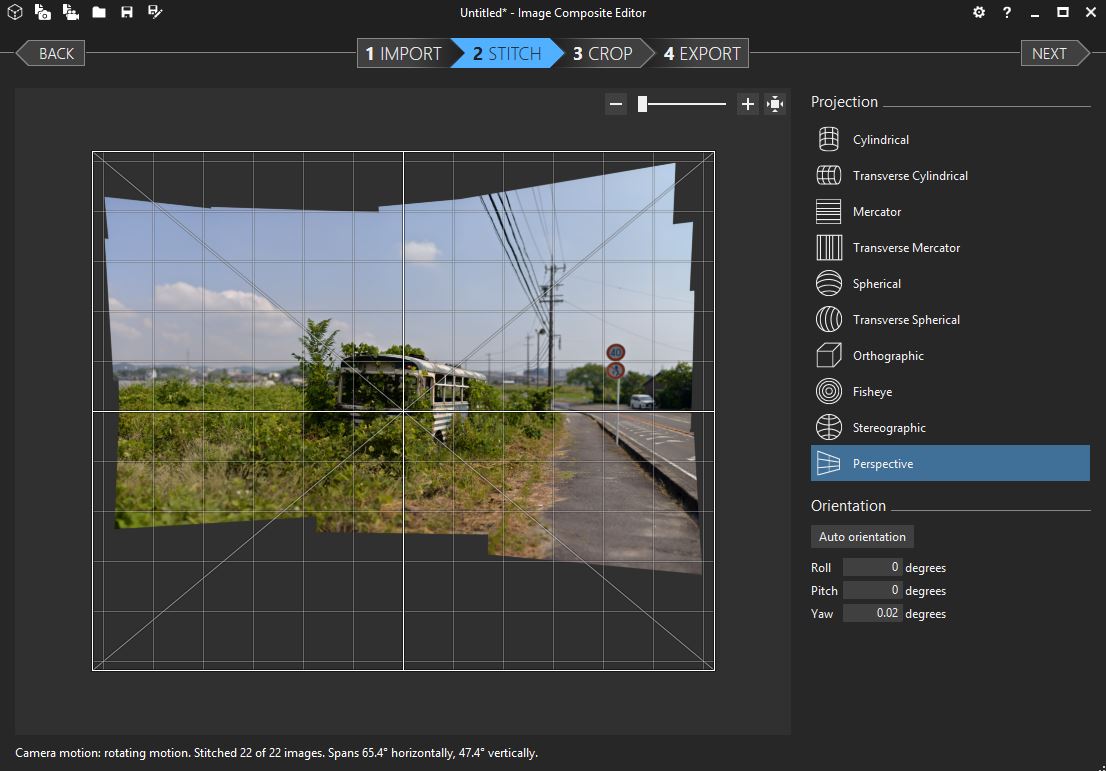The image size is (1106, 771).
Task: Click the Pitch degrees input field
Action: pyautogui.click(x=873, y=590)
